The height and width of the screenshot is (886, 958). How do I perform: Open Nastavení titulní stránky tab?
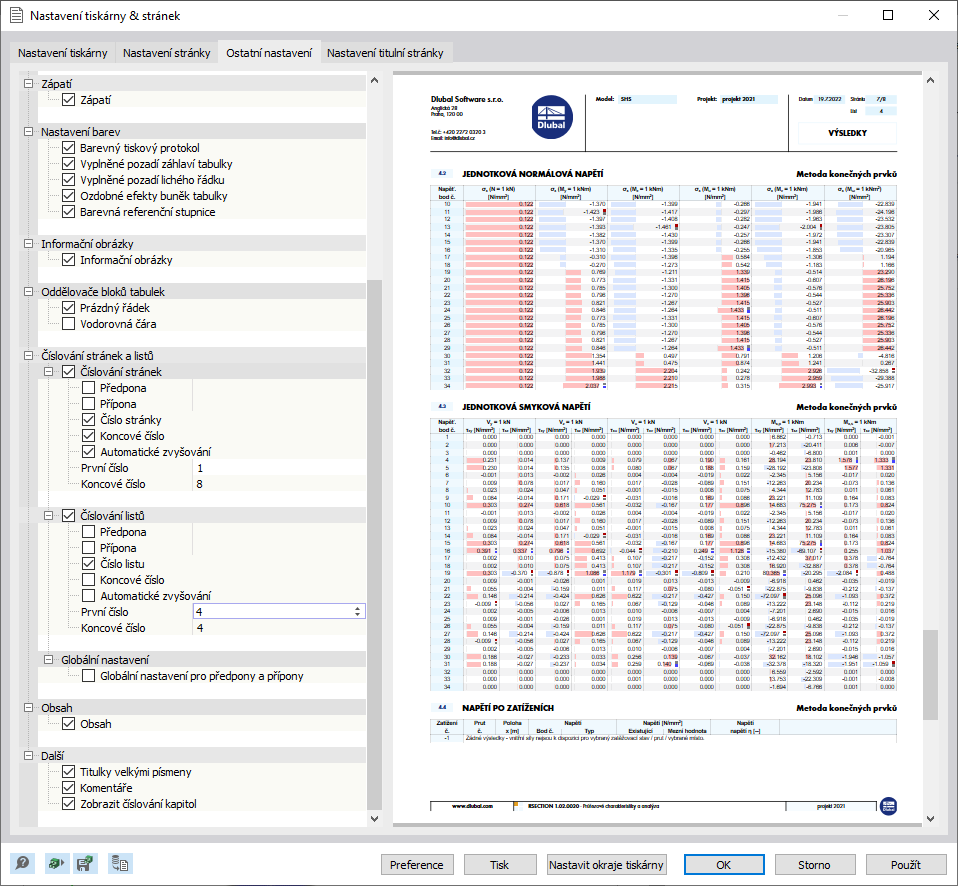point(385,53)
